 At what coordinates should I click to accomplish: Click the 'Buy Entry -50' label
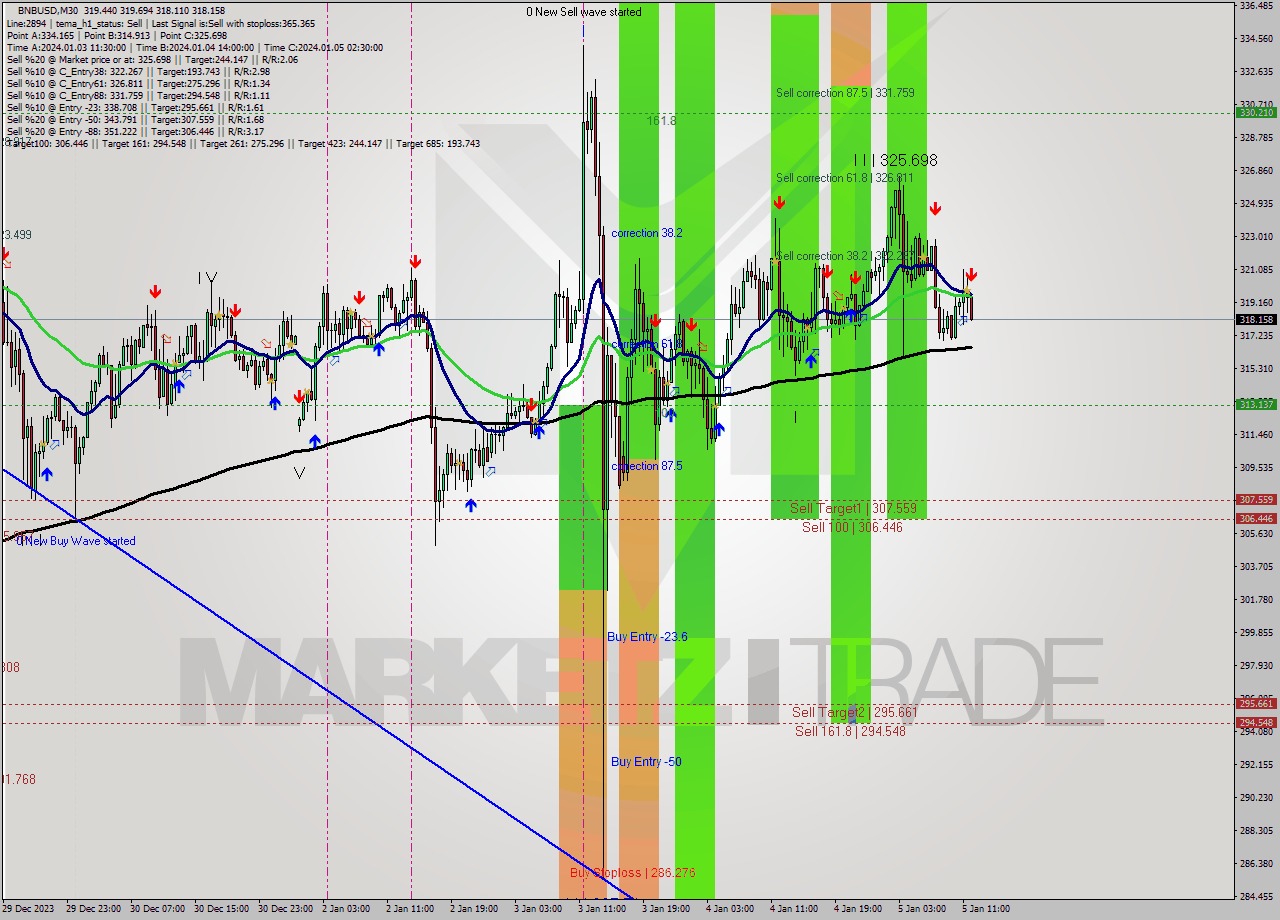[646, 762]
